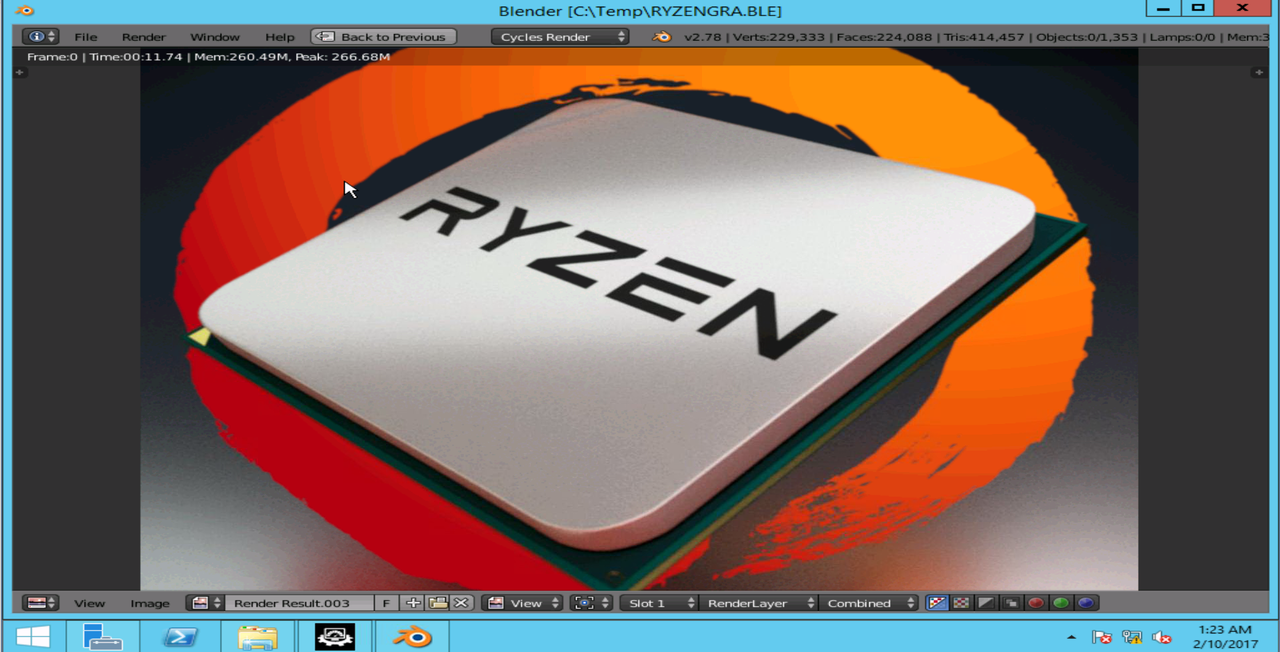Create new image with plus icon
The height and width of the screenshot is (652, 1280).
[412, 603]
